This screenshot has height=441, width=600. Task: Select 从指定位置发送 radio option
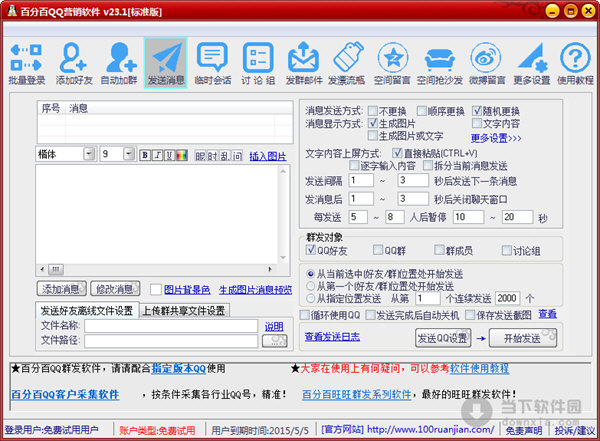point(310,298)
